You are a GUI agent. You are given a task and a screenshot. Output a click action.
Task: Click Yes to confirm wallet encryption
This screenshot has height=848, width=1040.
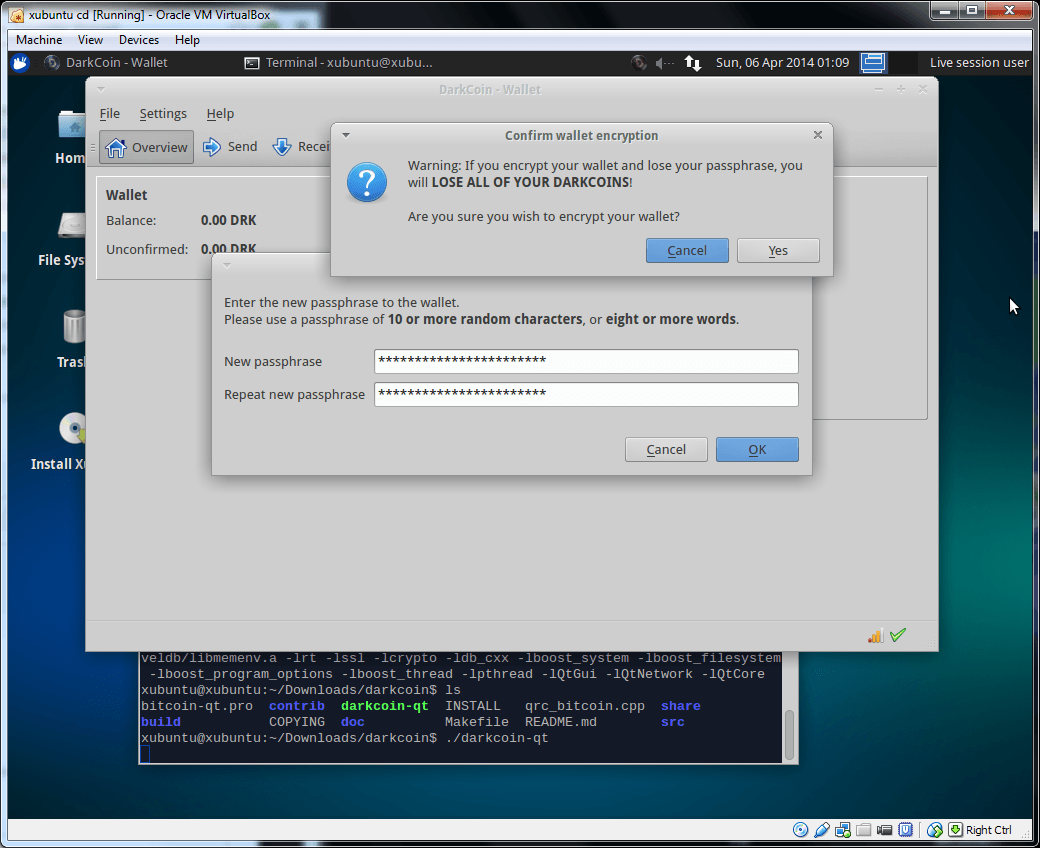coord(778,251)
